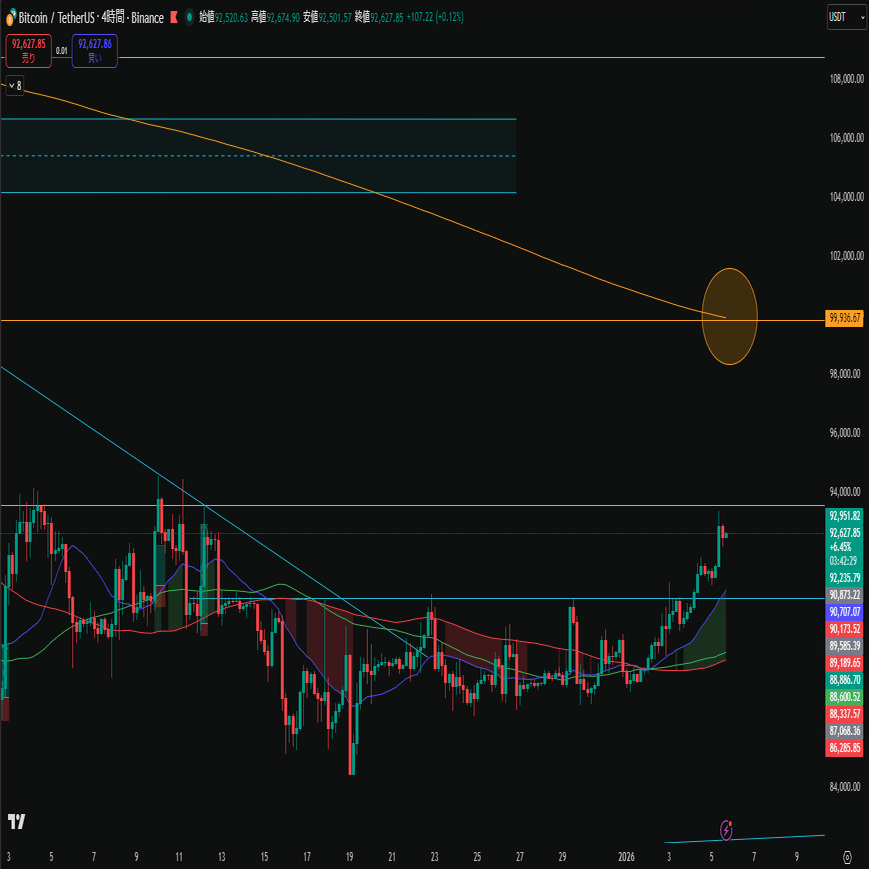Viewport: 869px width, 869px height.
Task: Click the 94,000.00 price axis label
Action: point(846,492)
